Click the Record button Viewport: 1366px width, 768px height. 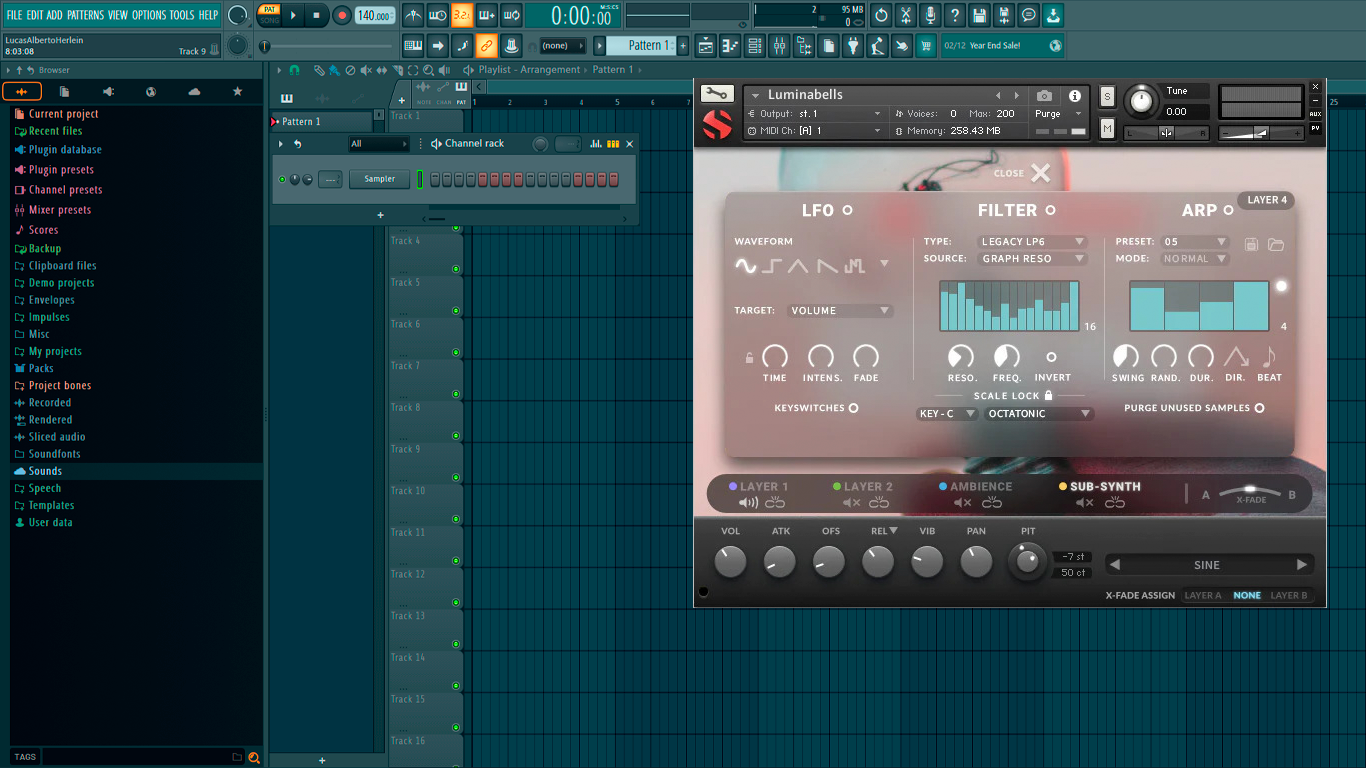point(342,15)
